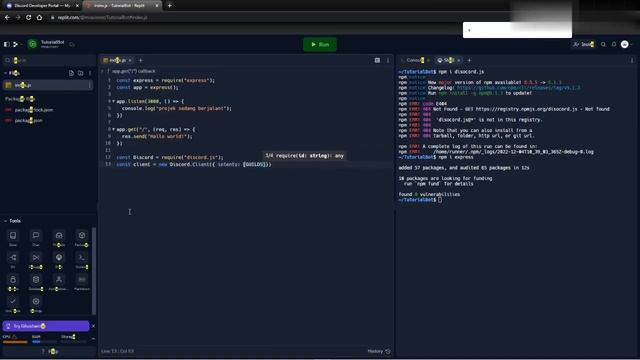Toggle the sidebar panel icon in header
Viewport: 640px width, 360px height.
[7, 44]
